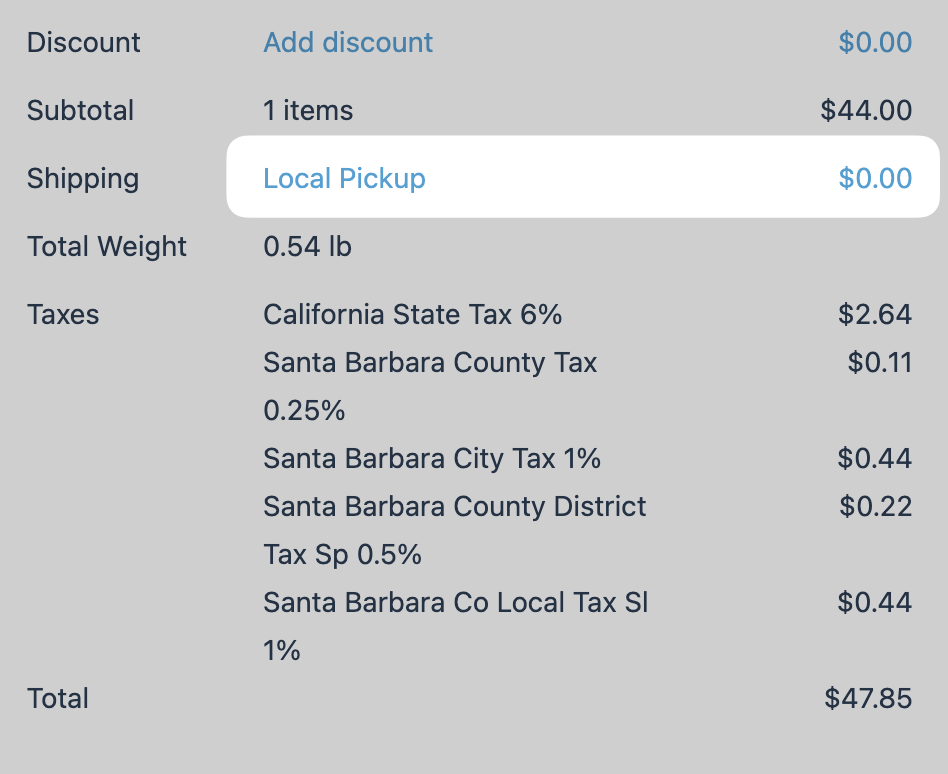Viewport: 948px width, 774px height.
Task: Choose the Local Pickup shipping link
Action: pos(344,178)
